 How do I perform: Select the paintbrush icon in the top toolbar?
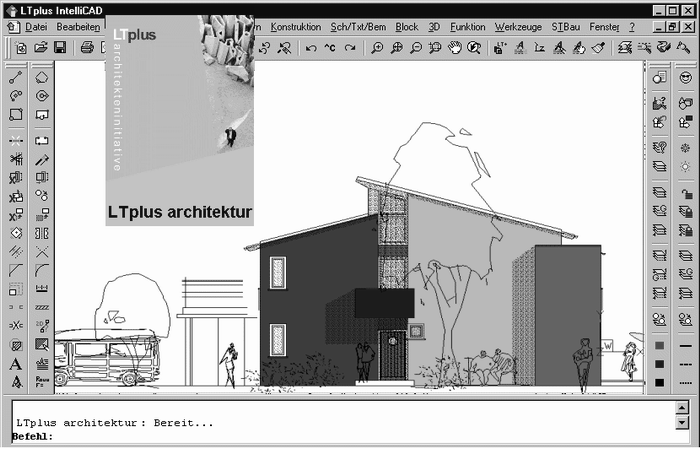[x=598, y=48]
